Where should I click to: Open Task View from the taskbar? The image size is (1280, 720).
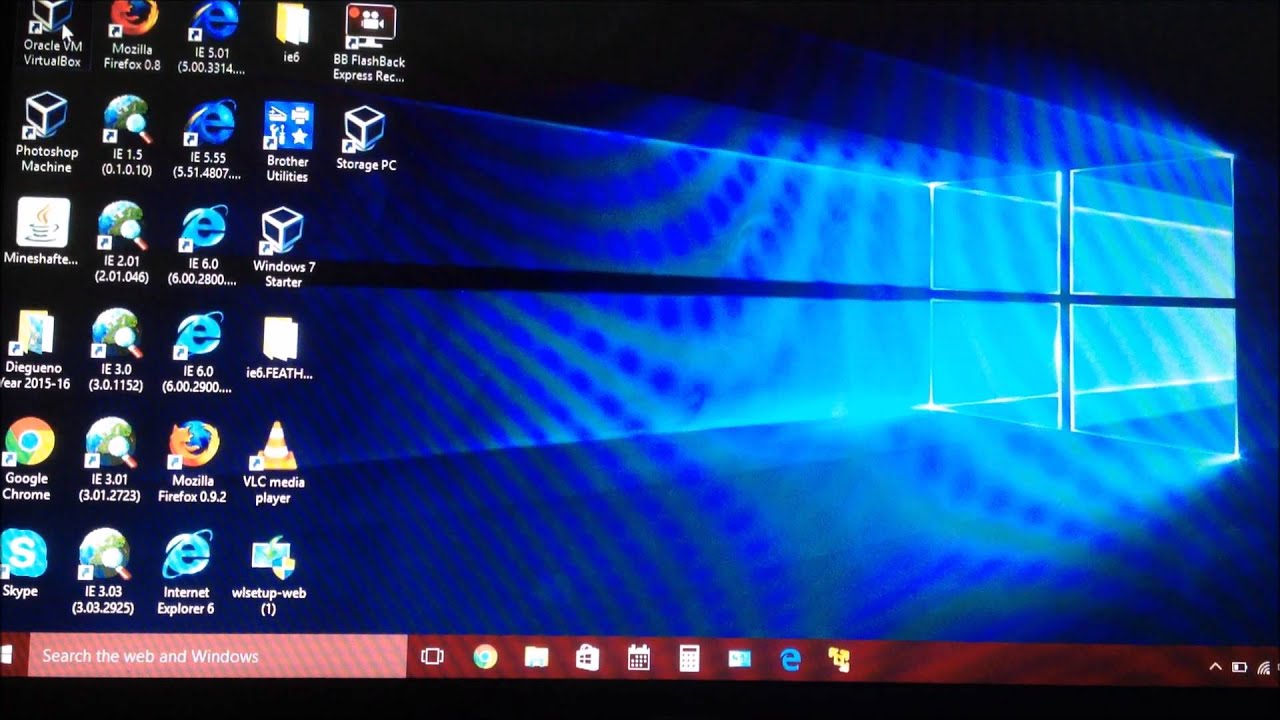432,657
